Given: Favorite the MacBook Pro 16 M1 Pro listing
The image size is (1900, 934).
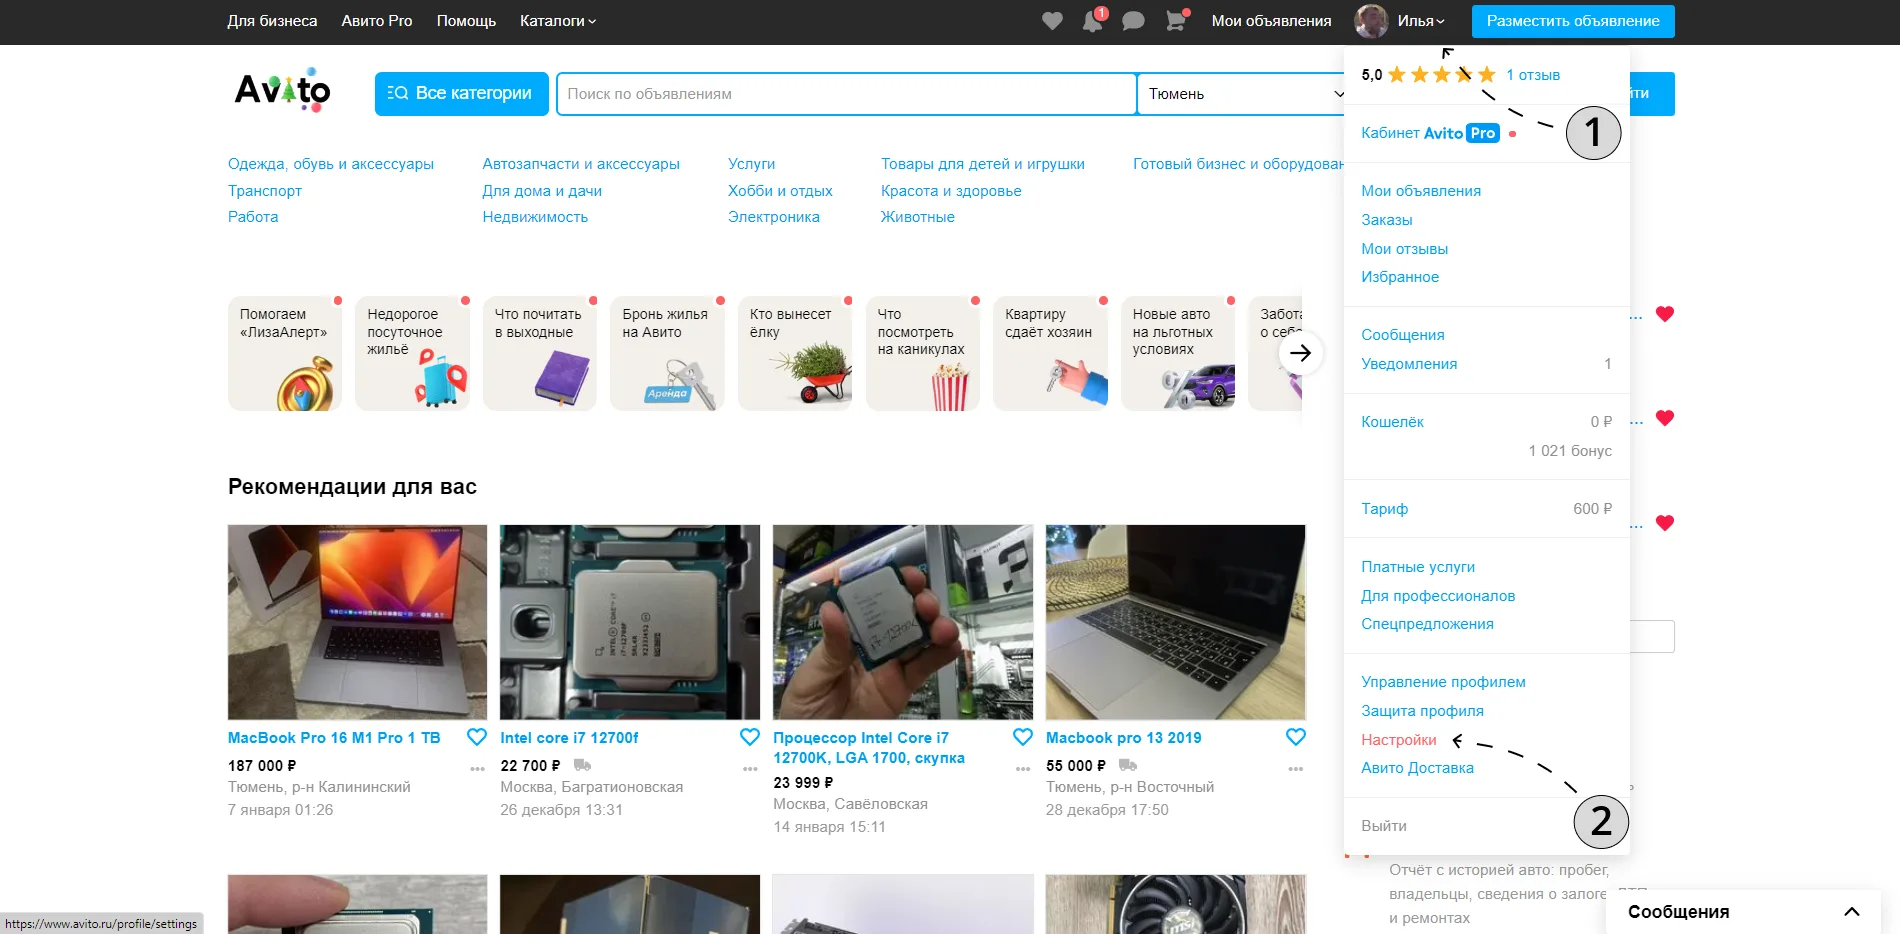Looking at the screenshot, I should (x=477, y=737).
